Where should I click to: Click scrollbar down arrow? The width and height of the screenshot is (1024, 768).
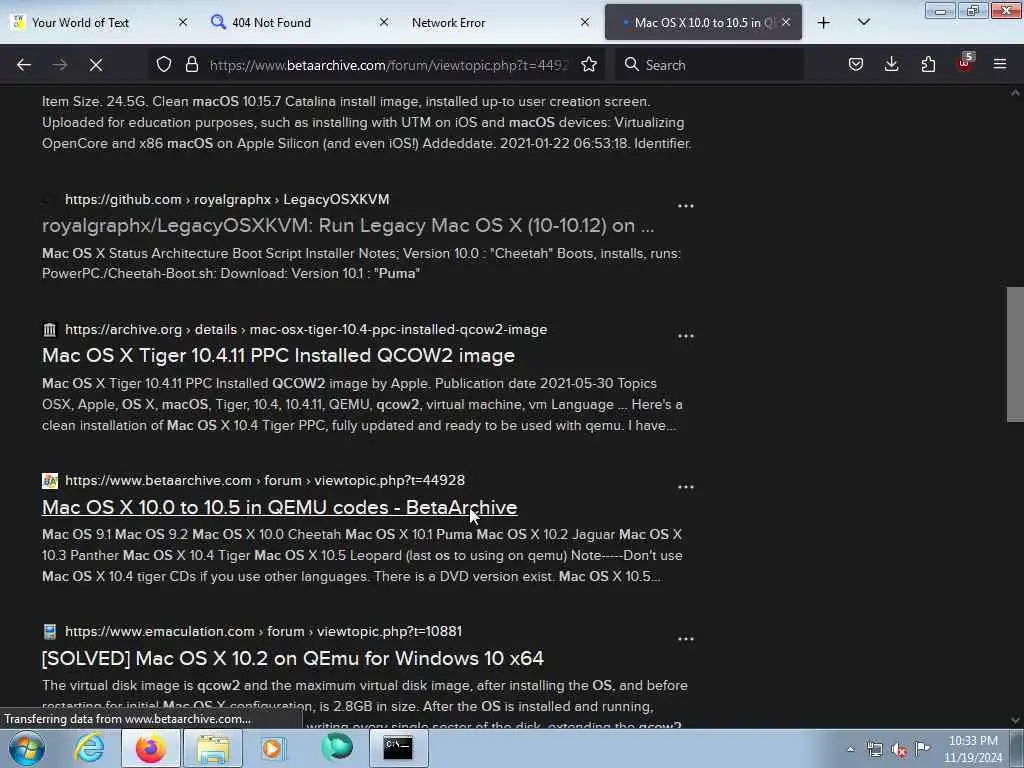[1015, 720]
